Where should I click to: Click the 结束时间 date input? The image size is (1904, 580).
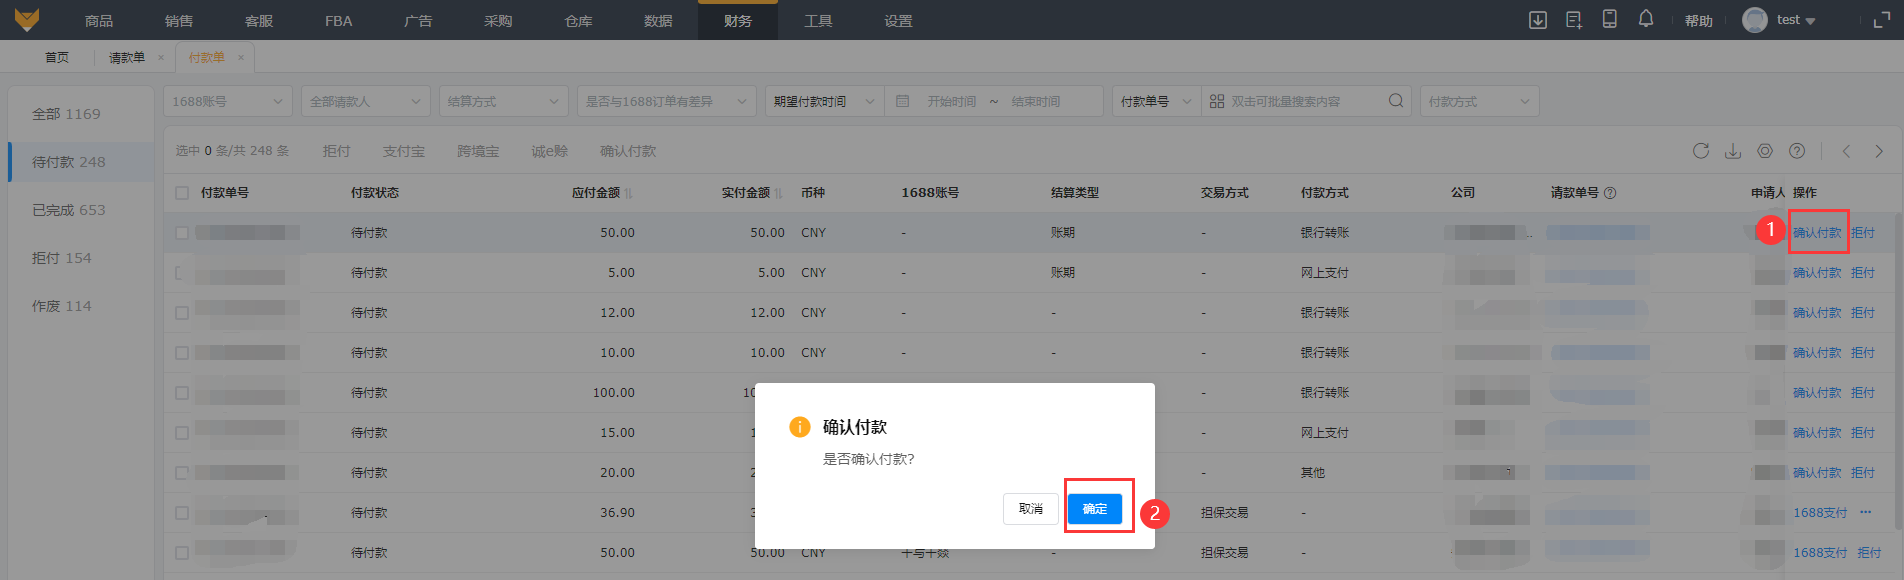click(x=1036, y=101)
